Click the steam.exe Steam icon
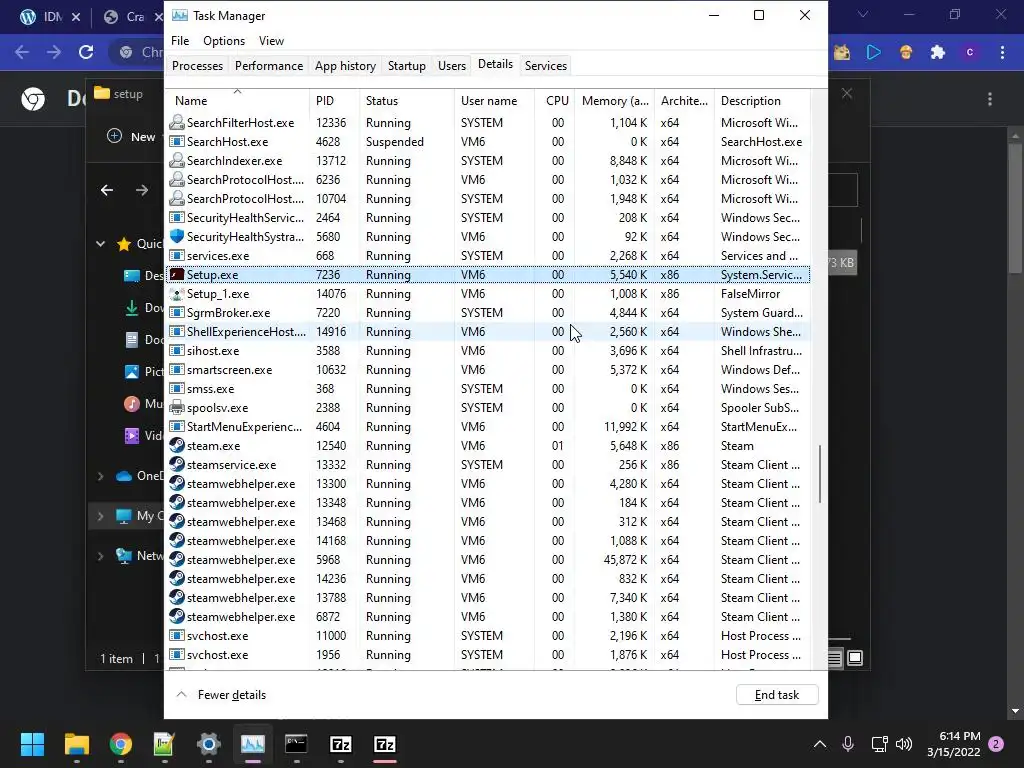 (x=176, y=445)
